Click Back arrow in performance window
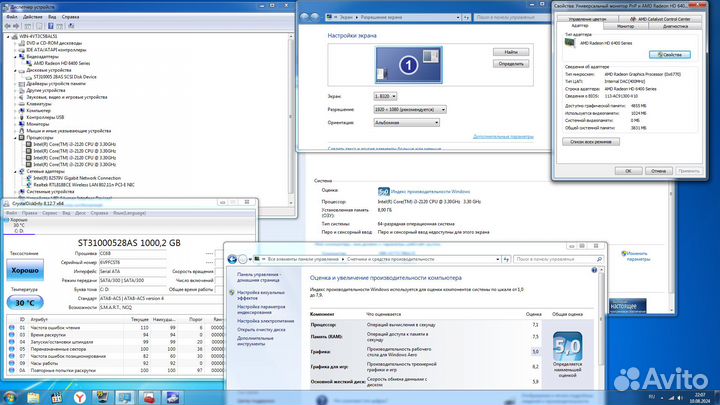Viewport: 720px width, 405px height. pos(232,259)
